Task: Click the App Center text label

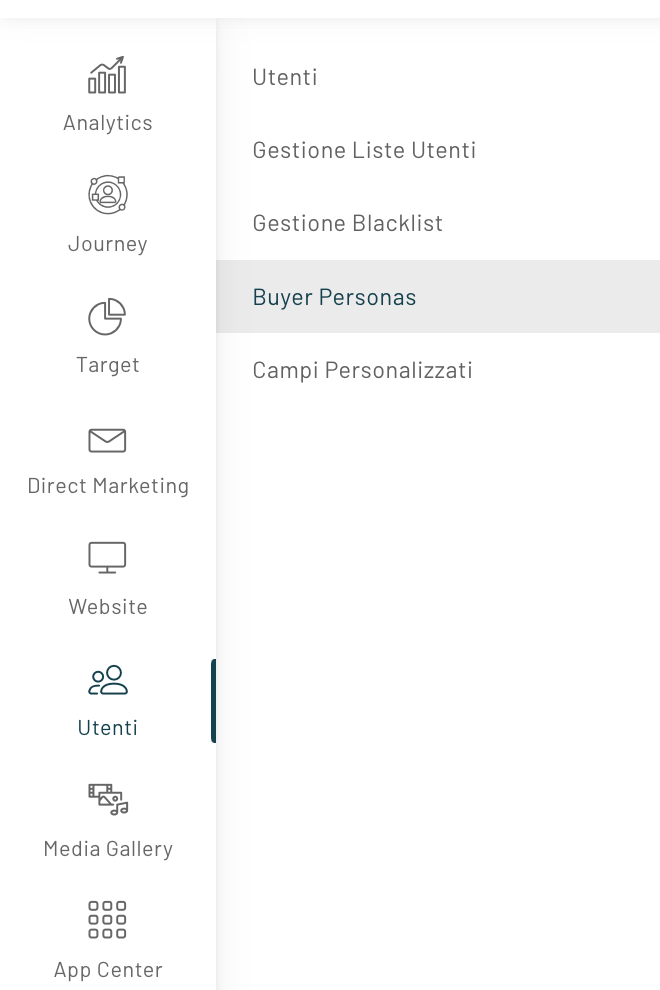Action: [108, 970]
